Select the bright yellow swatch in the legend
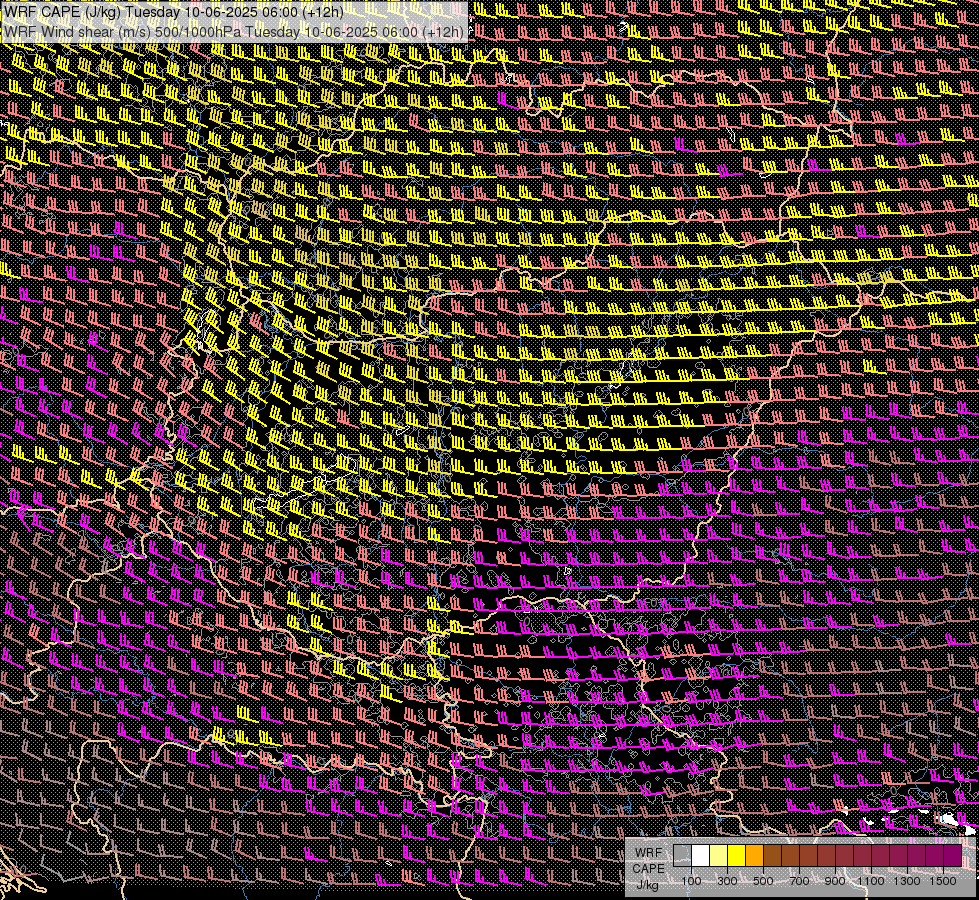The width and height of the screenshot is (979, 900). tap(737, 856)
